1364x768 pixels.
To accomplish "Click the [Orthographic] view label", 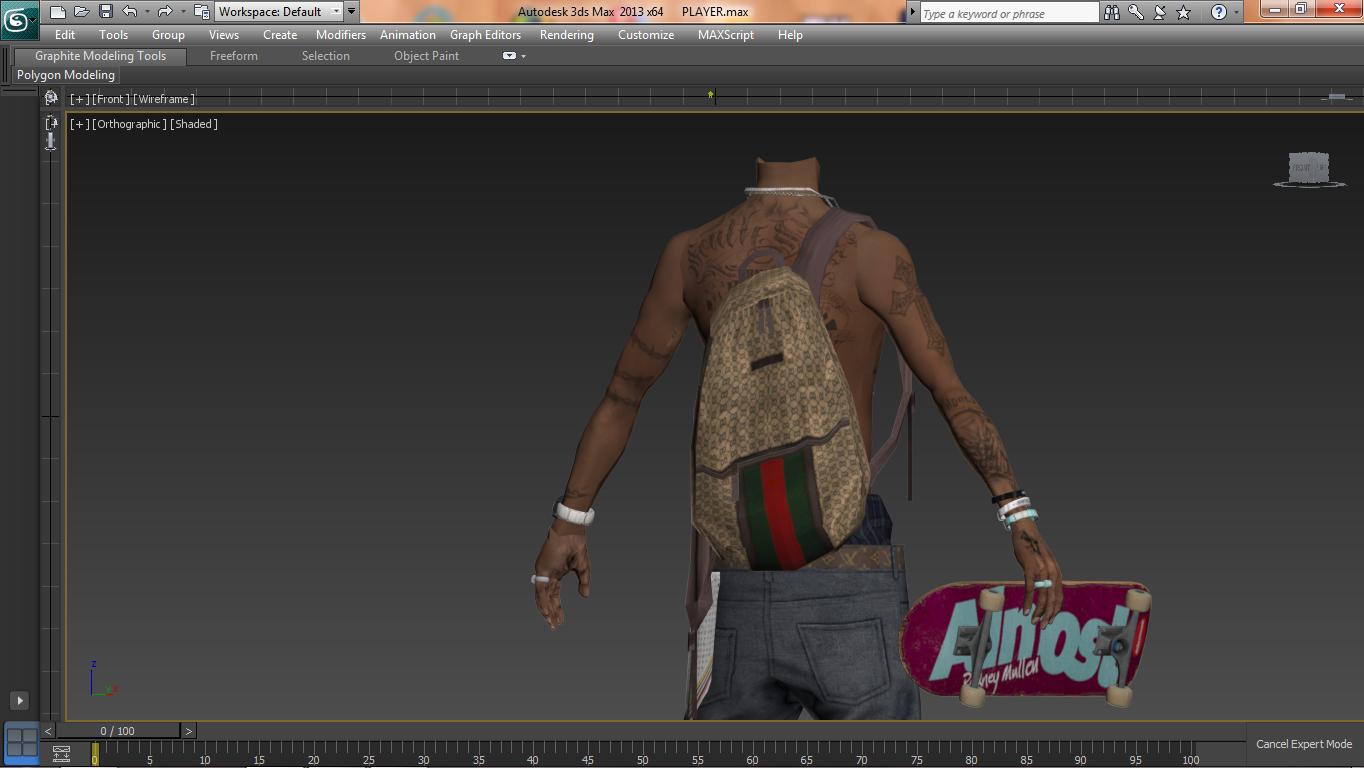I will tap(130, 124).
